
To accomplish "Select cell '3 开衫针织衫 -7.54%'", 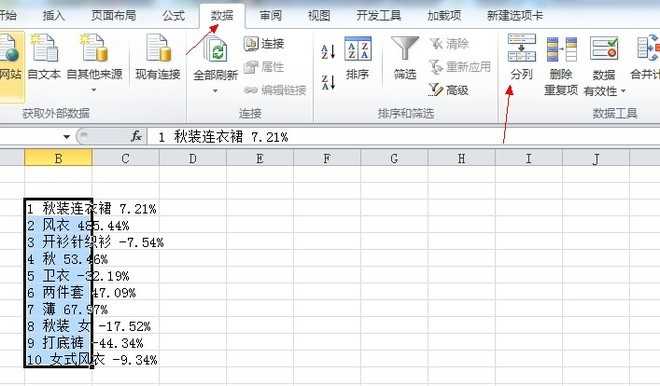I will click(58, 242).
